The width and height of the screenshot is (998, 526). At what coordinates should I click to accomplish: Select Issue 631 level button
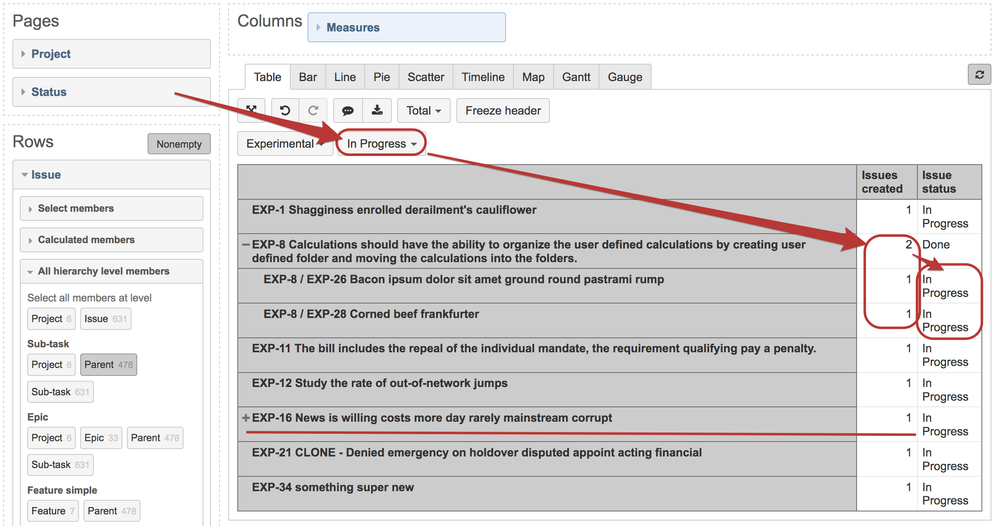(106, 319)
